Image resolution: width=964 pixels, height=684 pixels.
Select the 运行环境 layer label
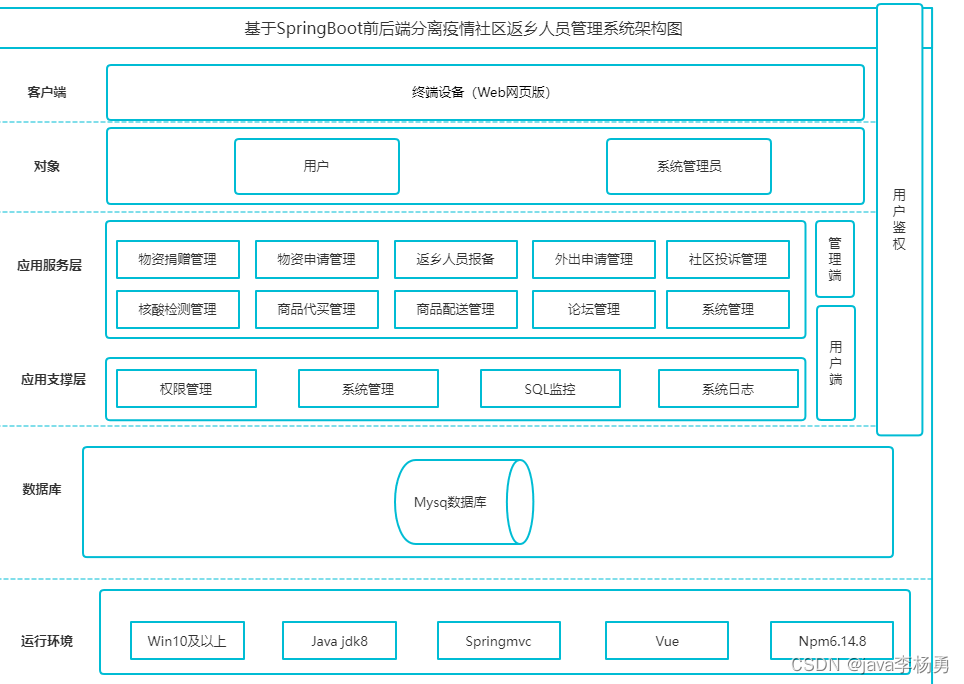point(47,641)
